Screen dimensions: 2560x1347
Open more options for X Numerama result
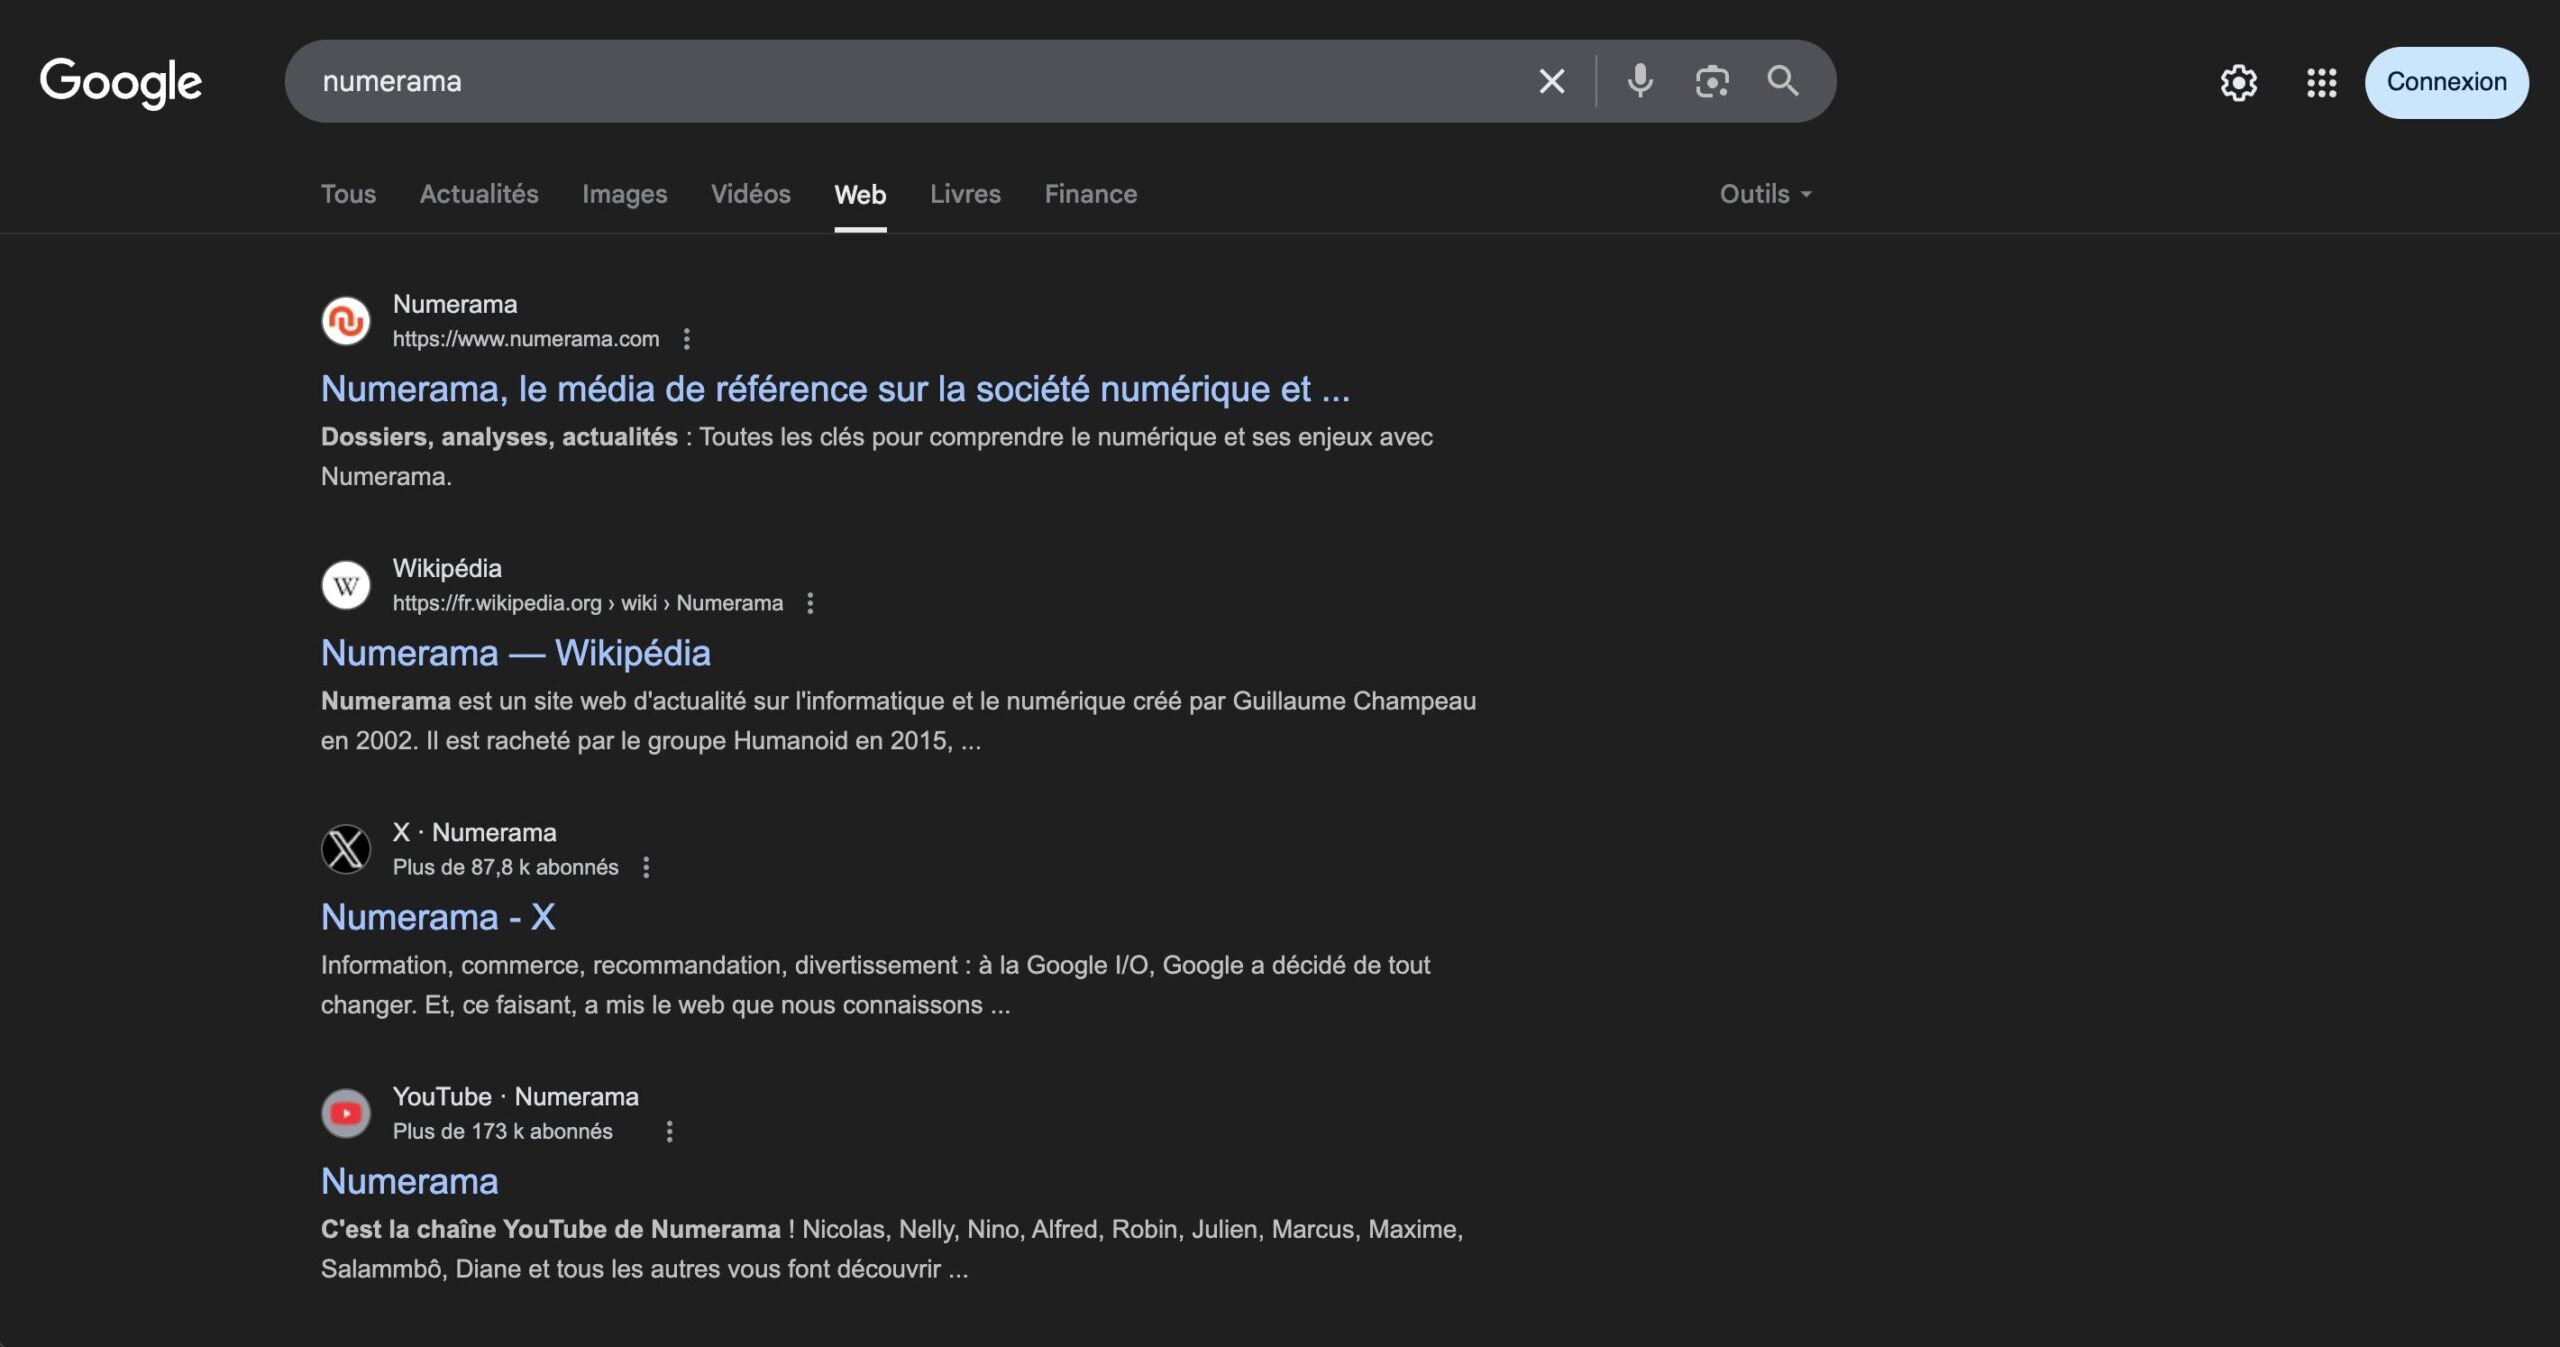tap(646, 867)
